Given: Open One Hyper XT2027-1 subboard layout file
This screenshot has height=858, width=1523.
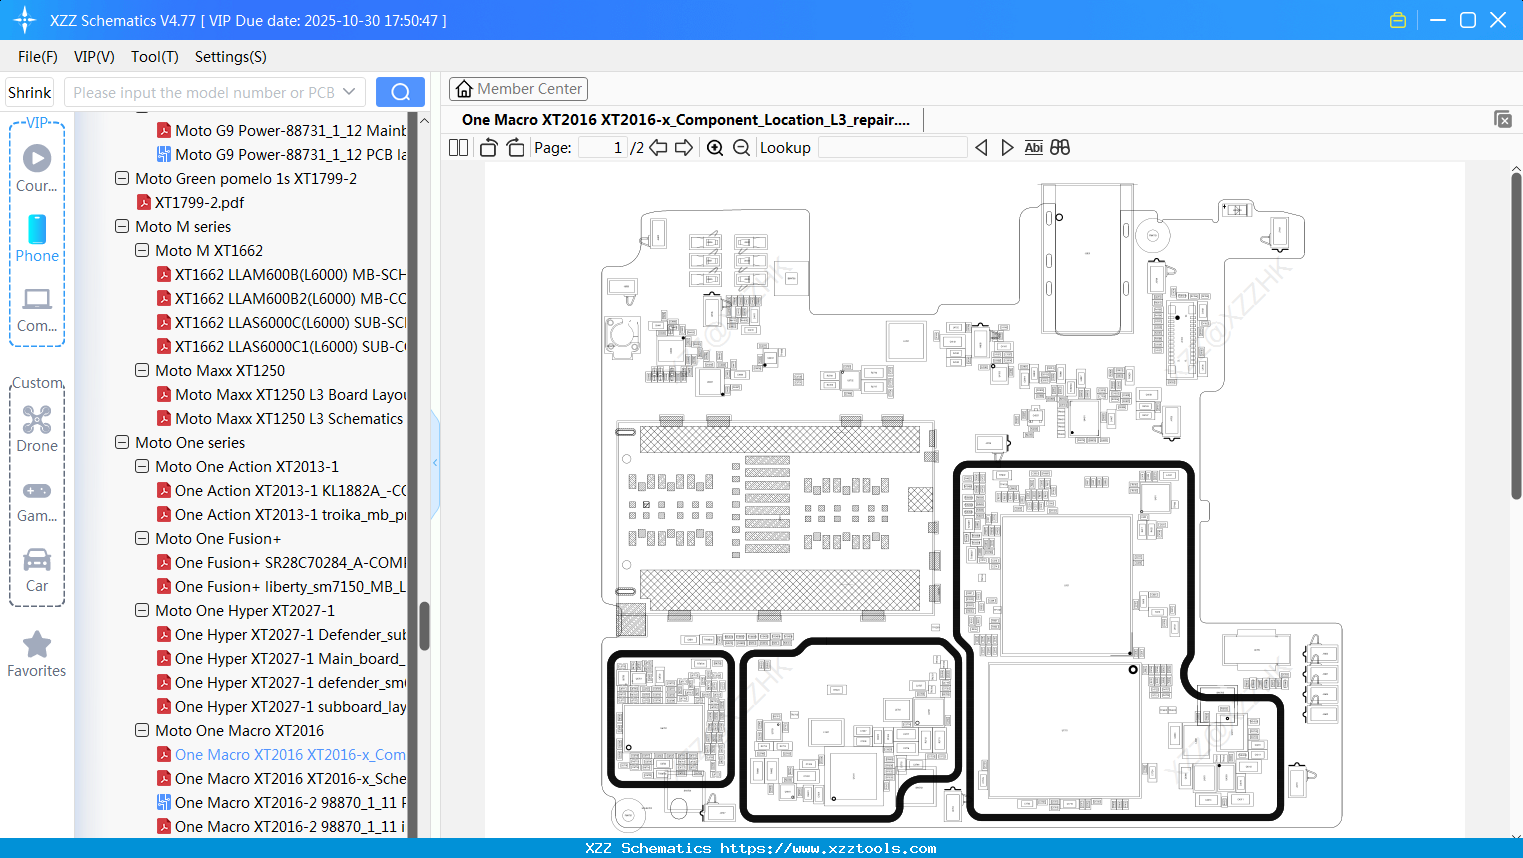Looking at the screenshot, I should [x=281, y=706].
